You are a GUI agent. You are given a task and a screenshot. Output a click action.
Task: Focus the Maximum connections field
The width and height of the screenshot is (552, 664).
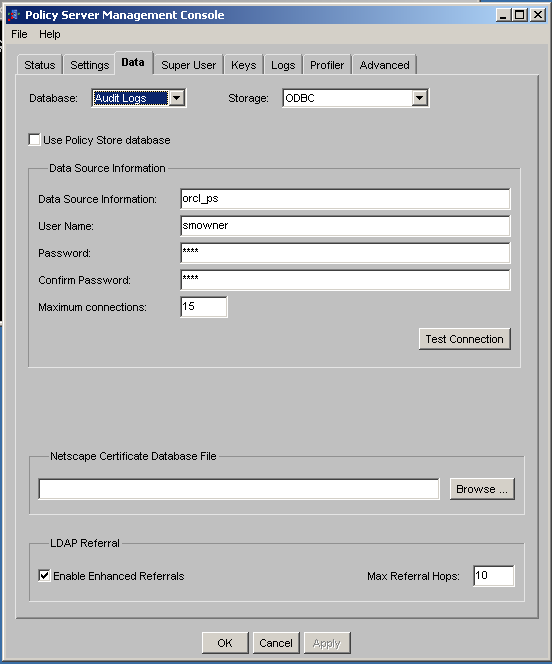[204, 307]
